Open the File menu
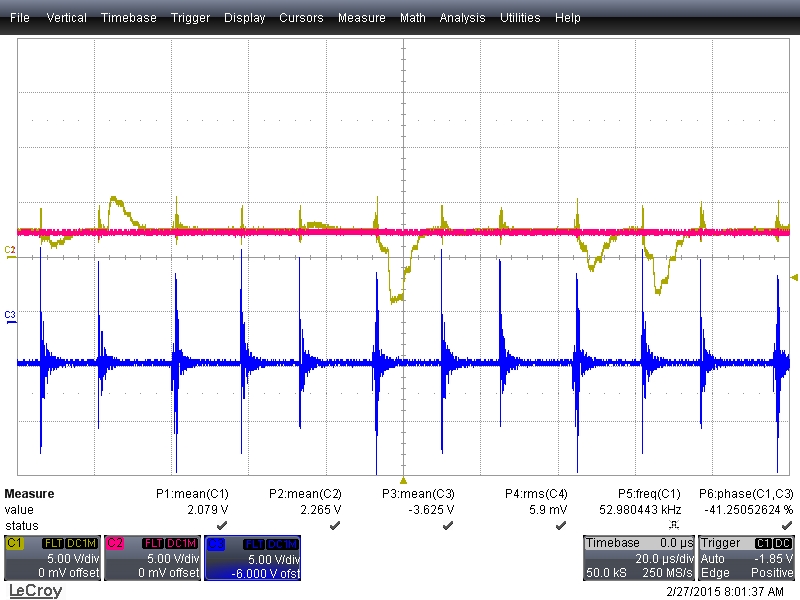Viewport: 800px width, 600px height. 19,18
